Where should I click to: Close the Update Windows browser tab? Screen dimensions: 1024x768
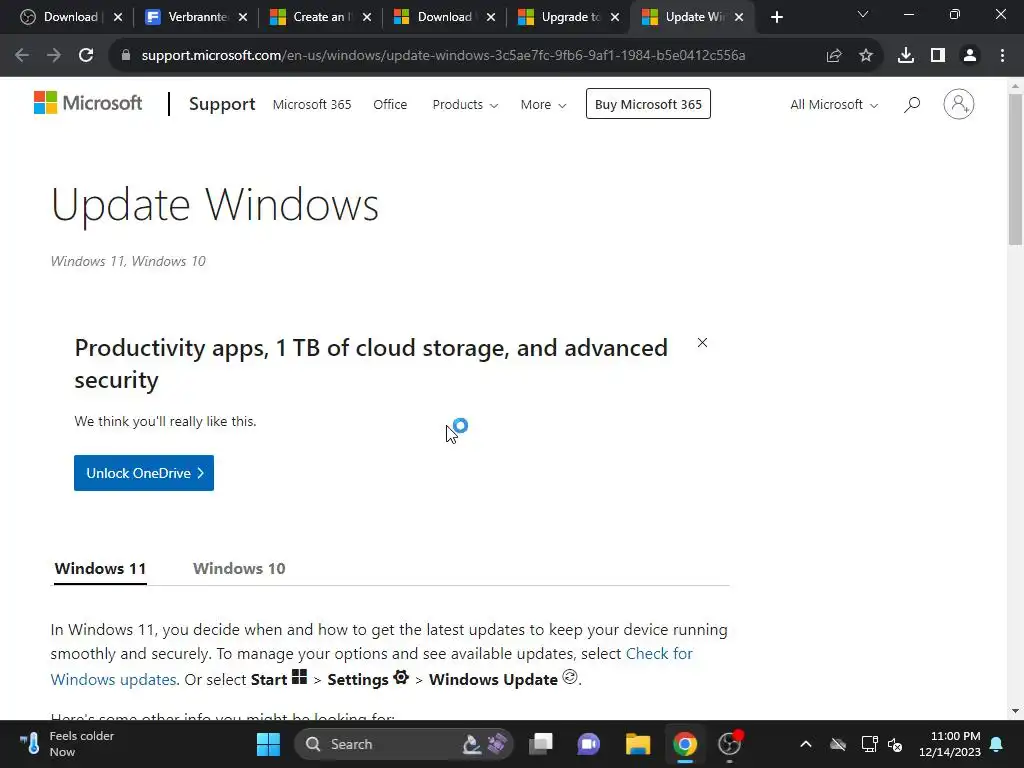coord(739,18)
